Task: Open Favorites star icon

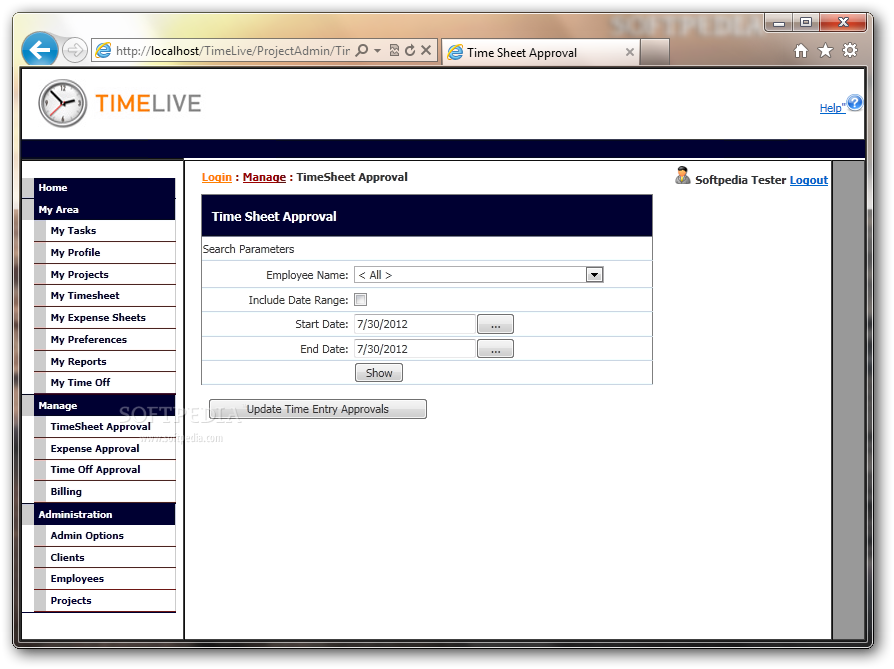Action: (825, 51)
